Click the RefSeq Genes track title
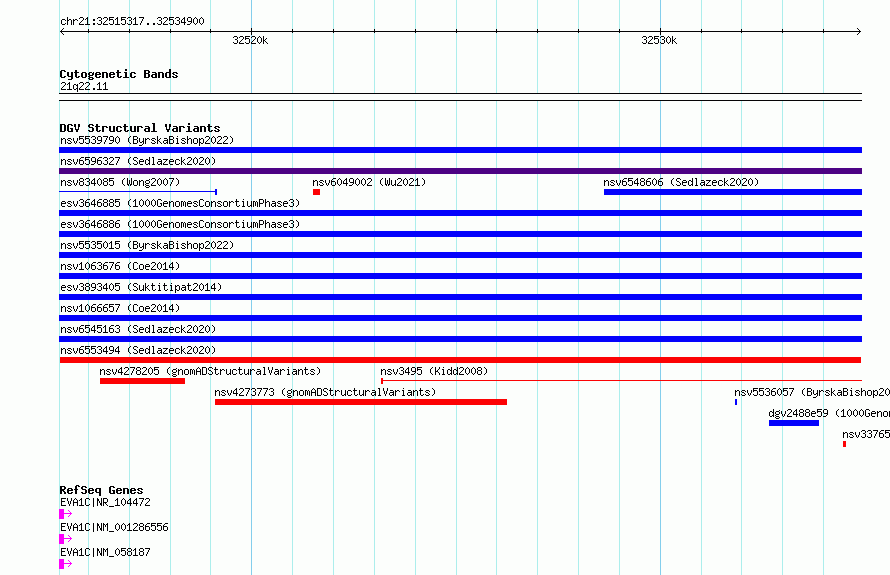 [x=102, y=490]
